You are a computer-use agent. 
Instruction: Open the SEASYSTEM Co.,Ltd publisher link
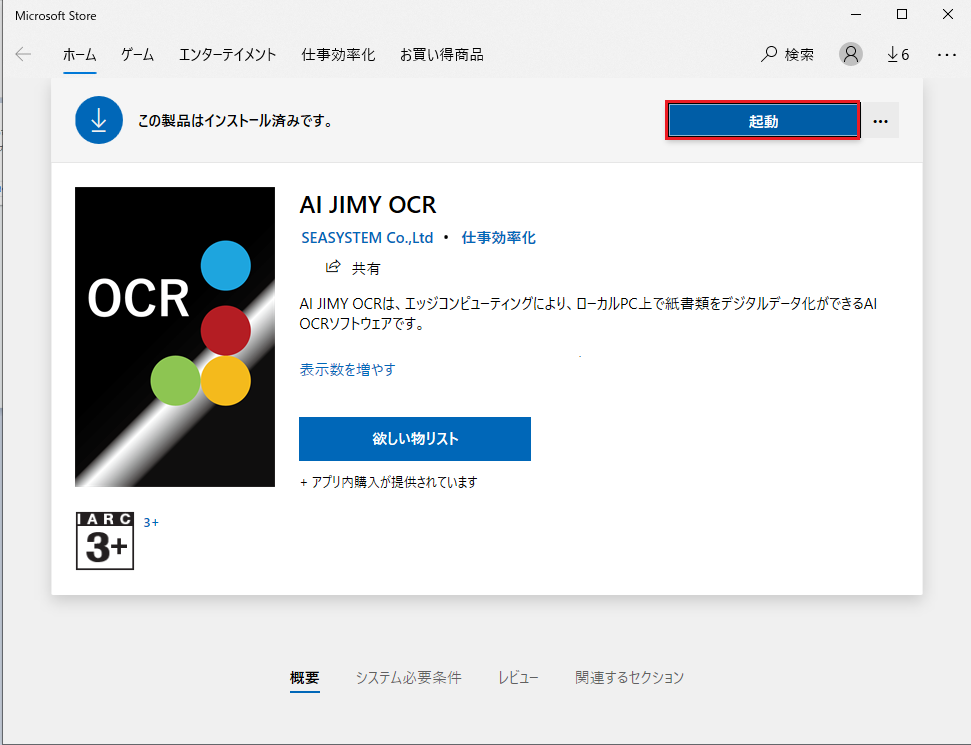pos(367,238)
